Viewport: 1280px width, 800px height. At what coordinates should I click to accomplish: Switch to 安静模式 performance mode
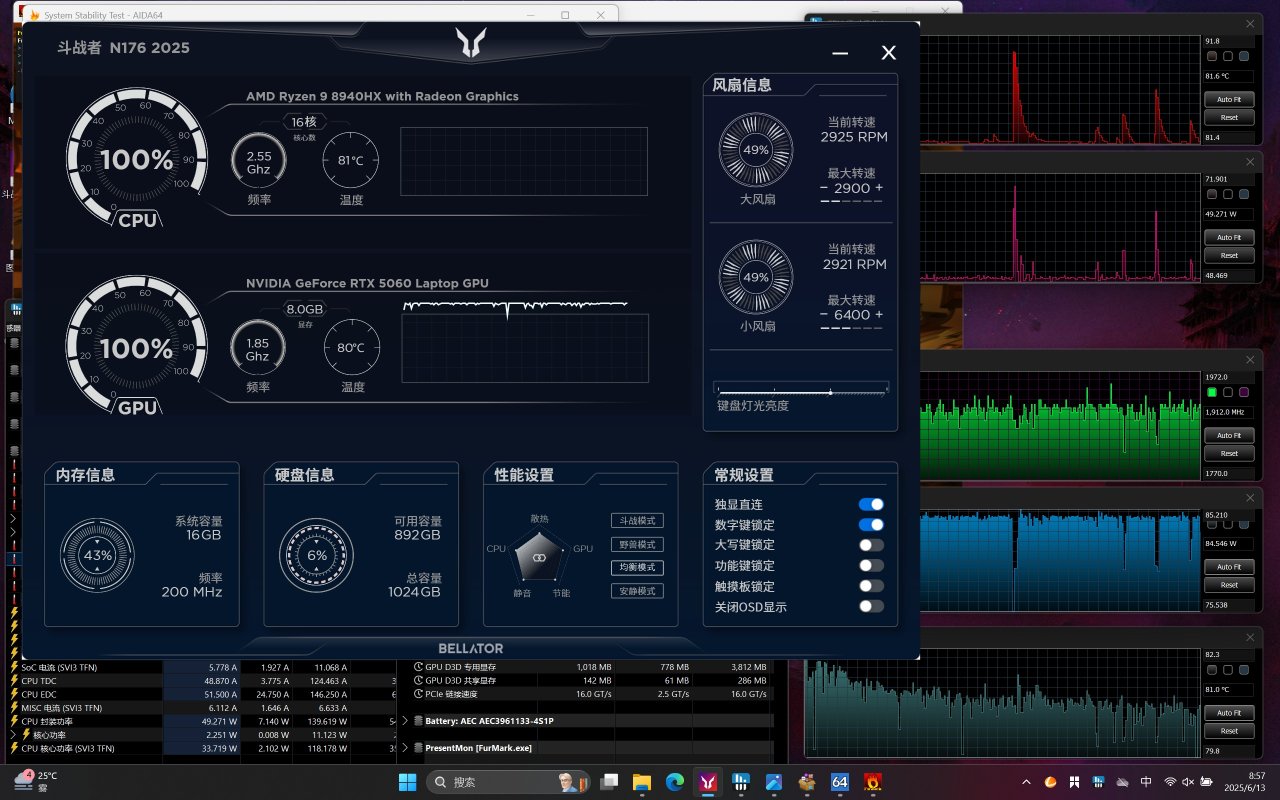pyautogui.click(x=637, y=591)
